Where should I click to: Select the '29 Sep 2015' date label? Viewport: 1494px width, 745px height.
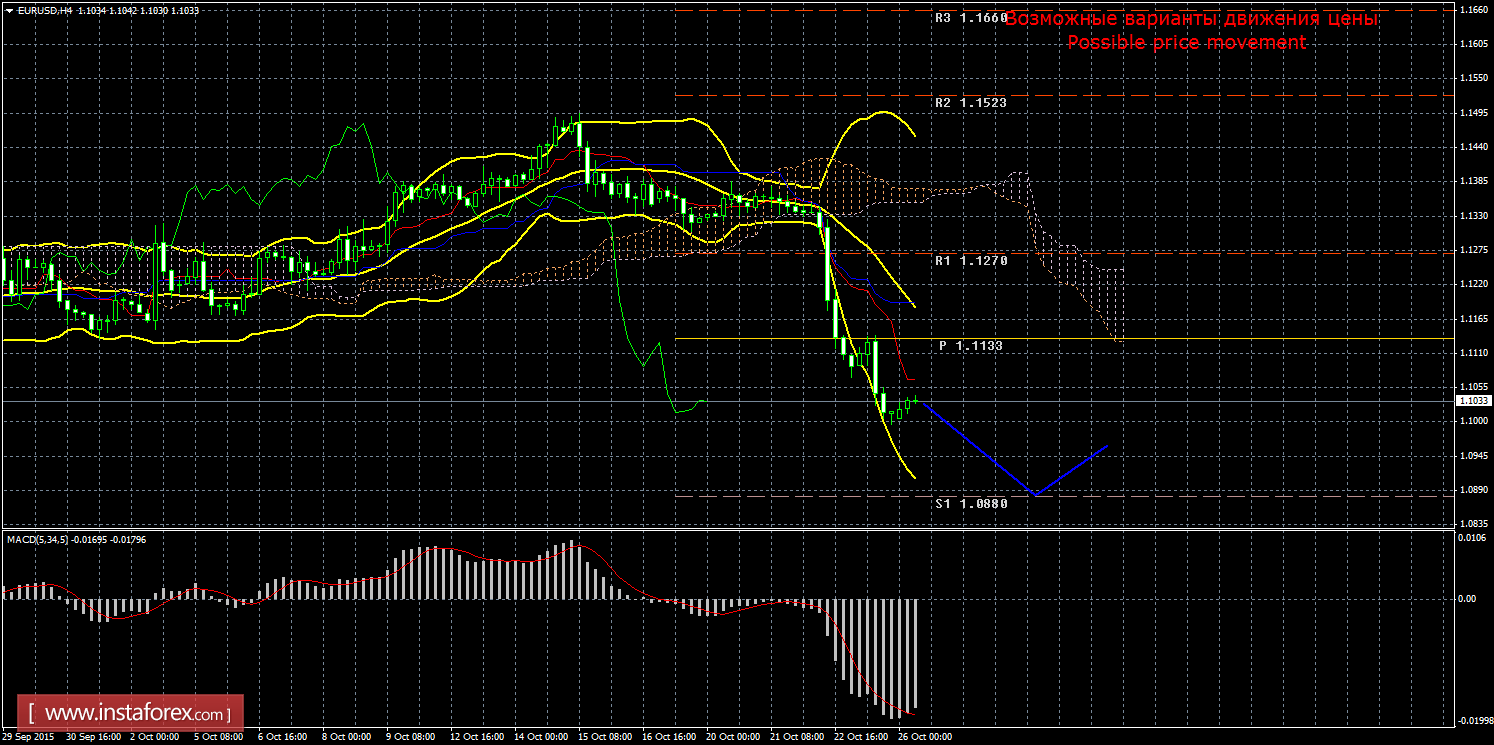28,737
